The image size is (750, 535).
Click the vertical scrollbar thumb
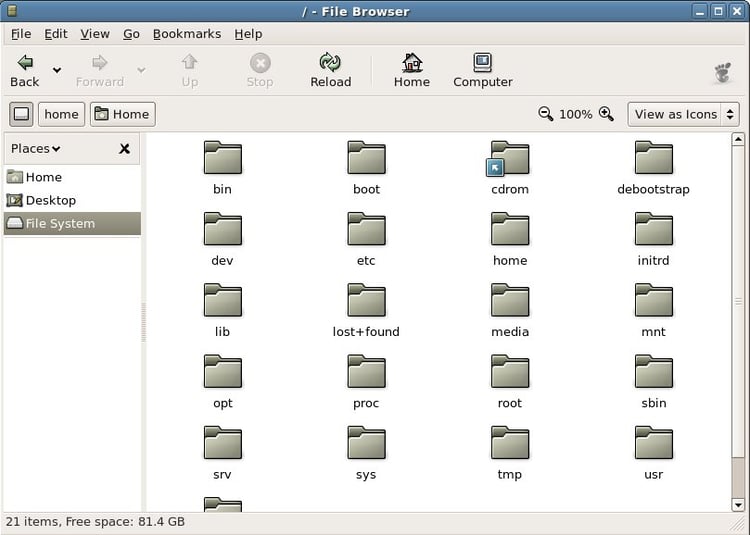(x=738, y=301)
